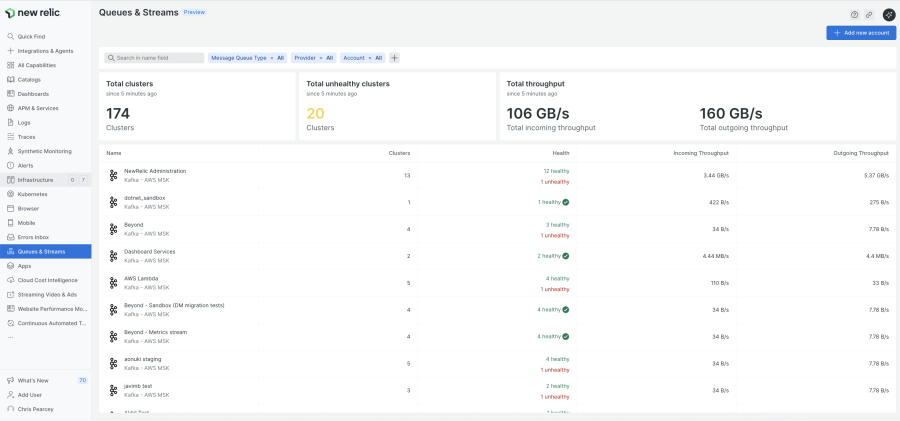Click the Cloud Cost Intelligence sidebar icon
The image size is (900, 421).
pyautogui.click(x=10, y=280)
